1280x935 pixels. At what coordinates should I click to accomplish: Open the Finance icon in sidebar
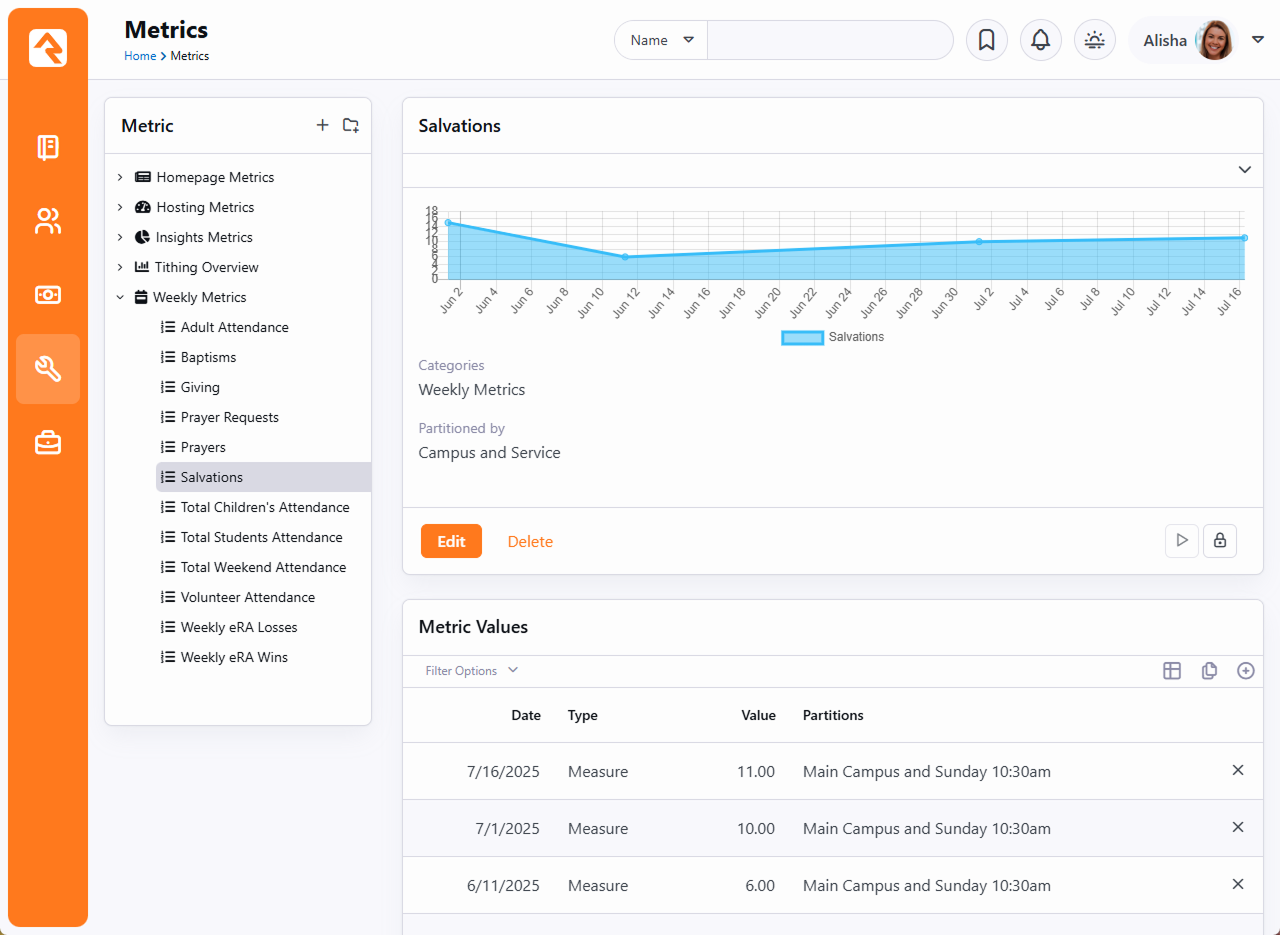pyautogui.click(x=48, y=295)
